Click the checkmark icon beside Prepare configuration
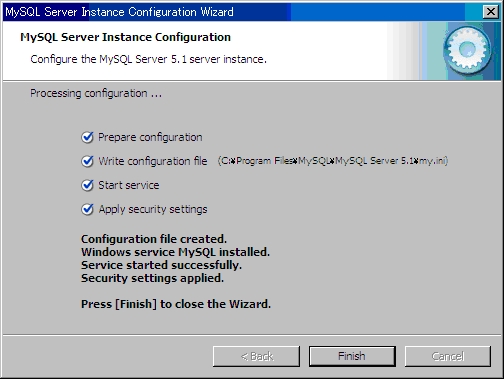 click(87, 137)
